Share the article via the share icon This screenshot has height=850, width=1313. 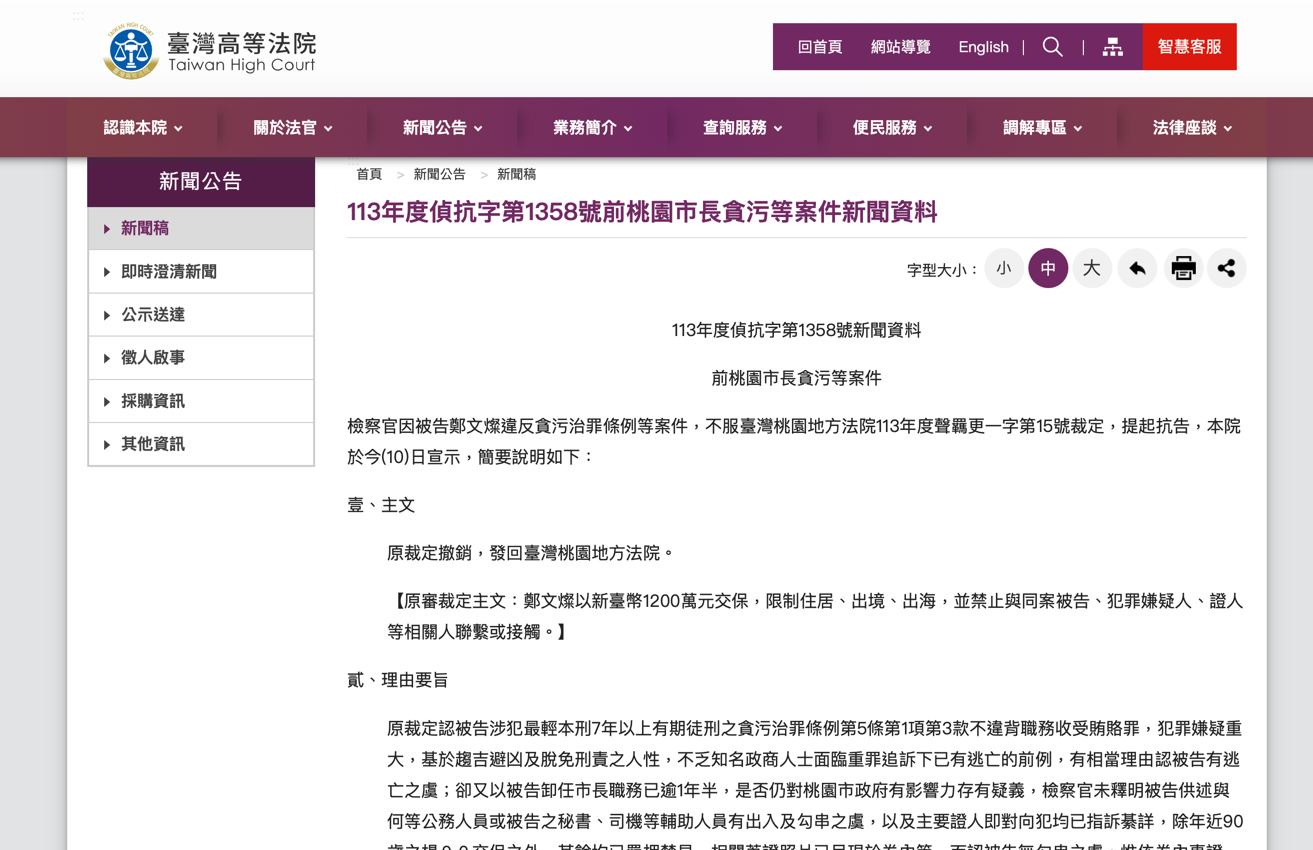[x=1226, y=268]
